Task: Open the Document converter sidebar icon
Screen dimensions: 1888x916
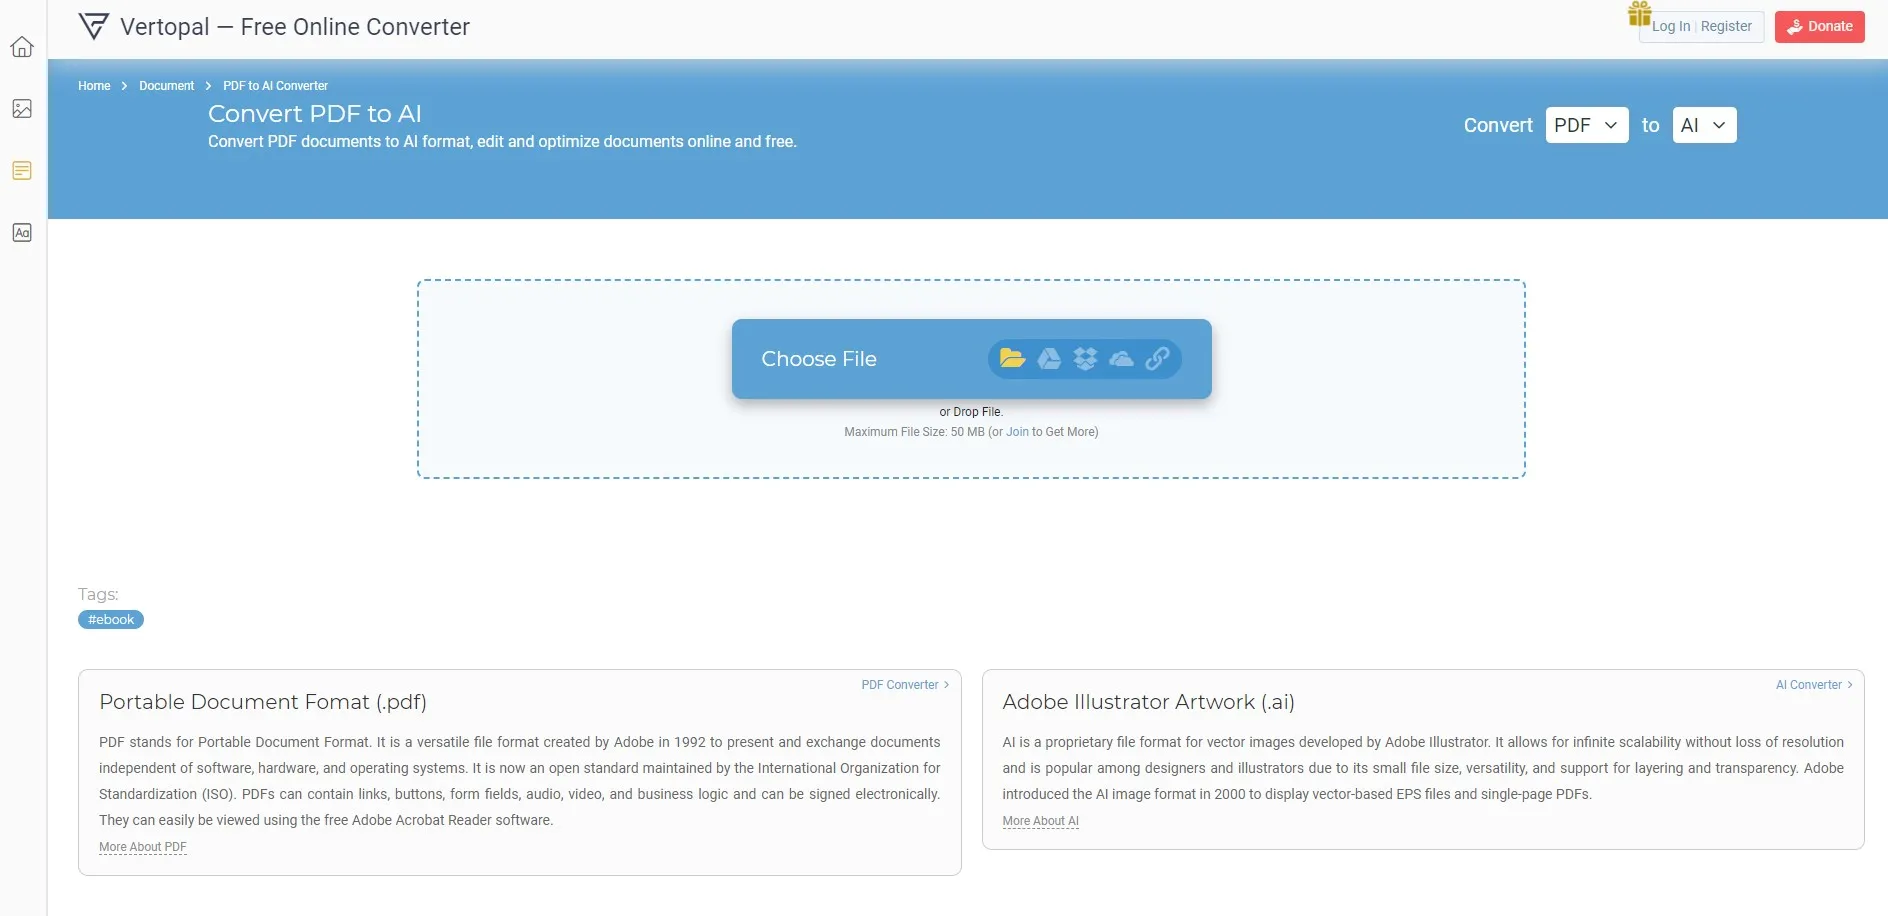Action: pos(22,171)
